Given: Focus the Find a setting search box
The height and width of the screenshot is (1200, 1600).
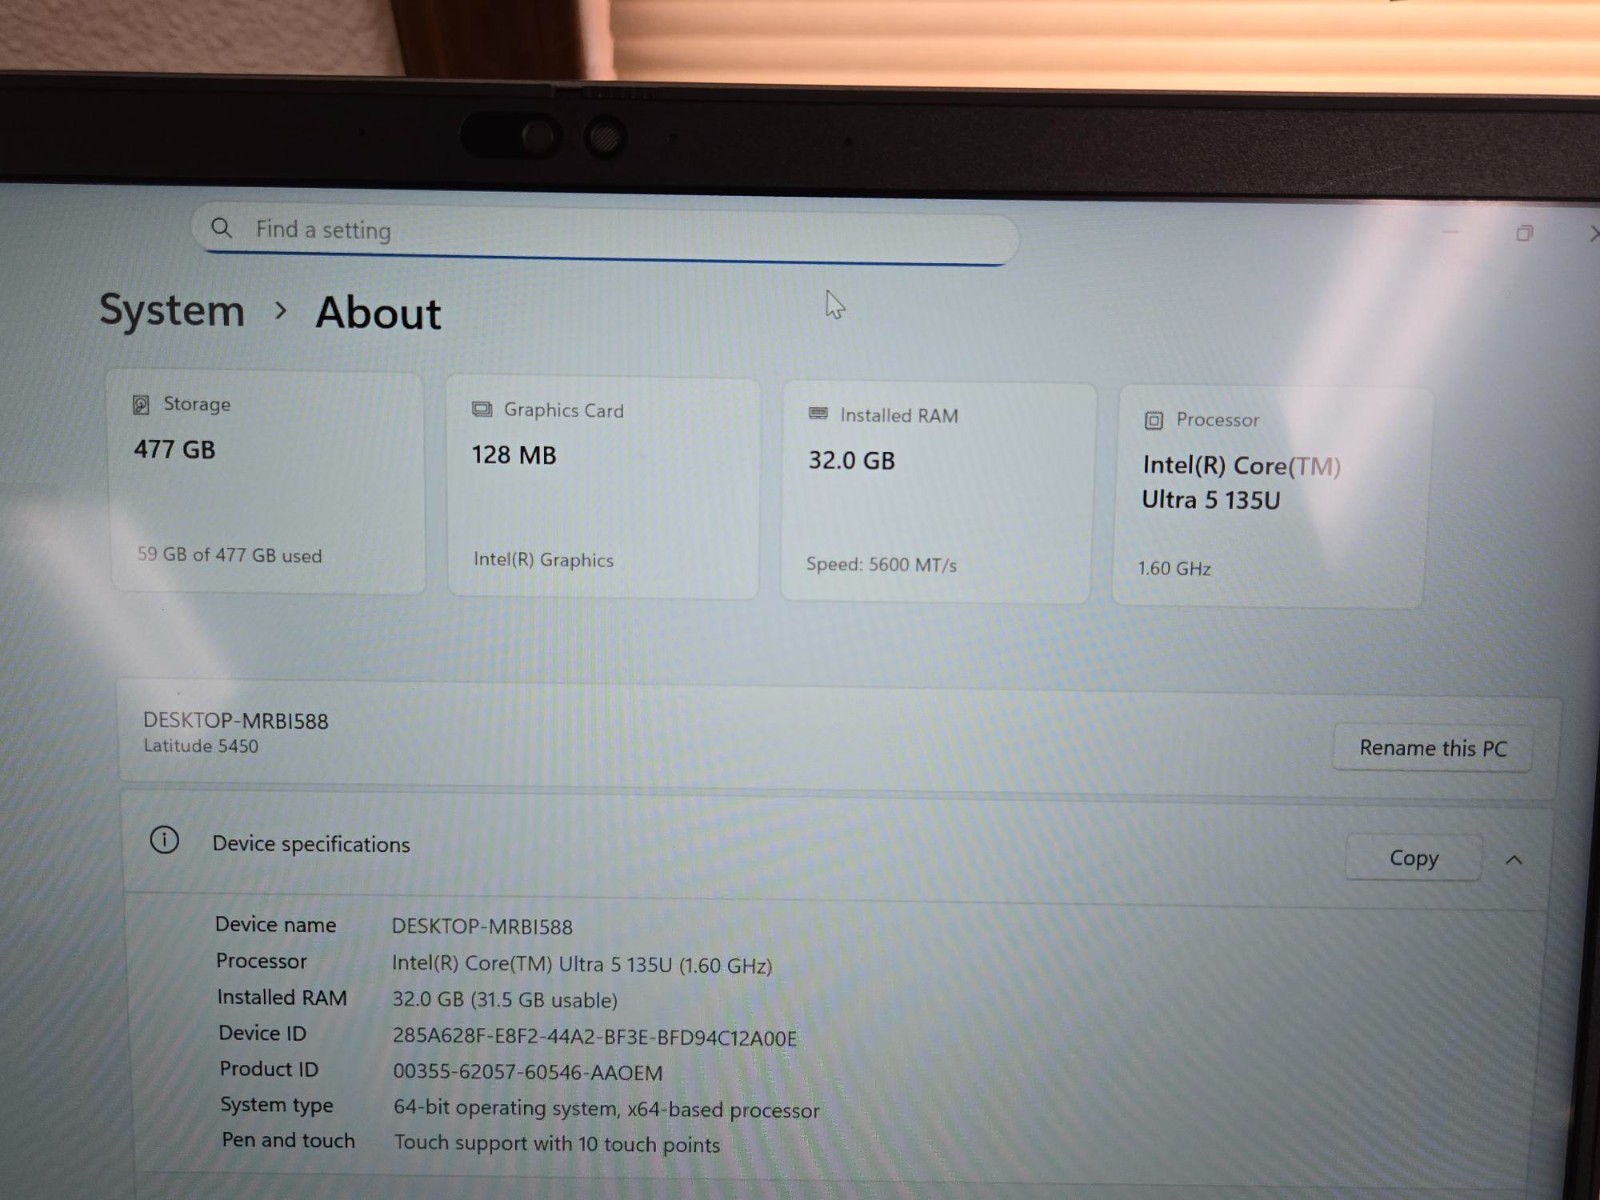Looking at the screenshot, I should coord(605,235).
